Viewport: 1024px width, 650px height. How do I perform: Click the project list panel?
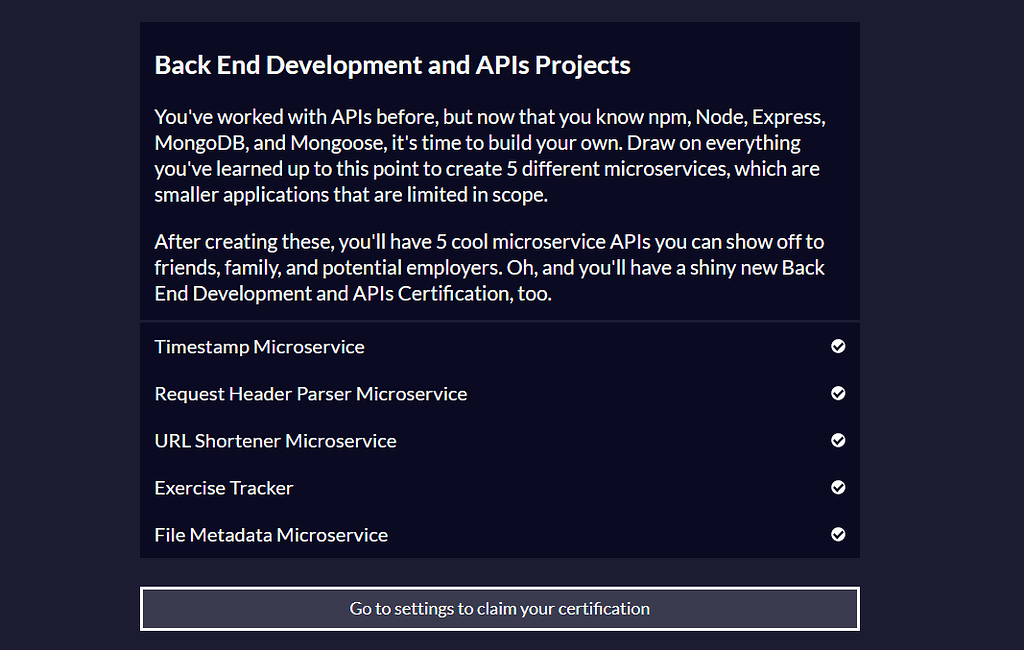[500, 440]
